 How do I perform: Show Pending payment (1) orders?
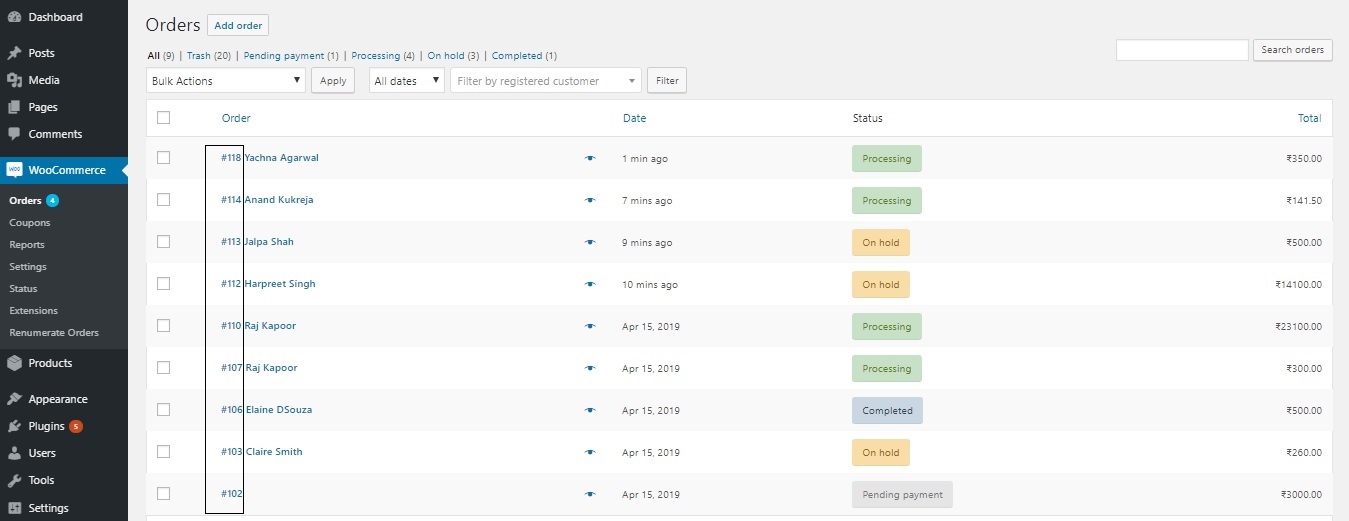(291, 56)
